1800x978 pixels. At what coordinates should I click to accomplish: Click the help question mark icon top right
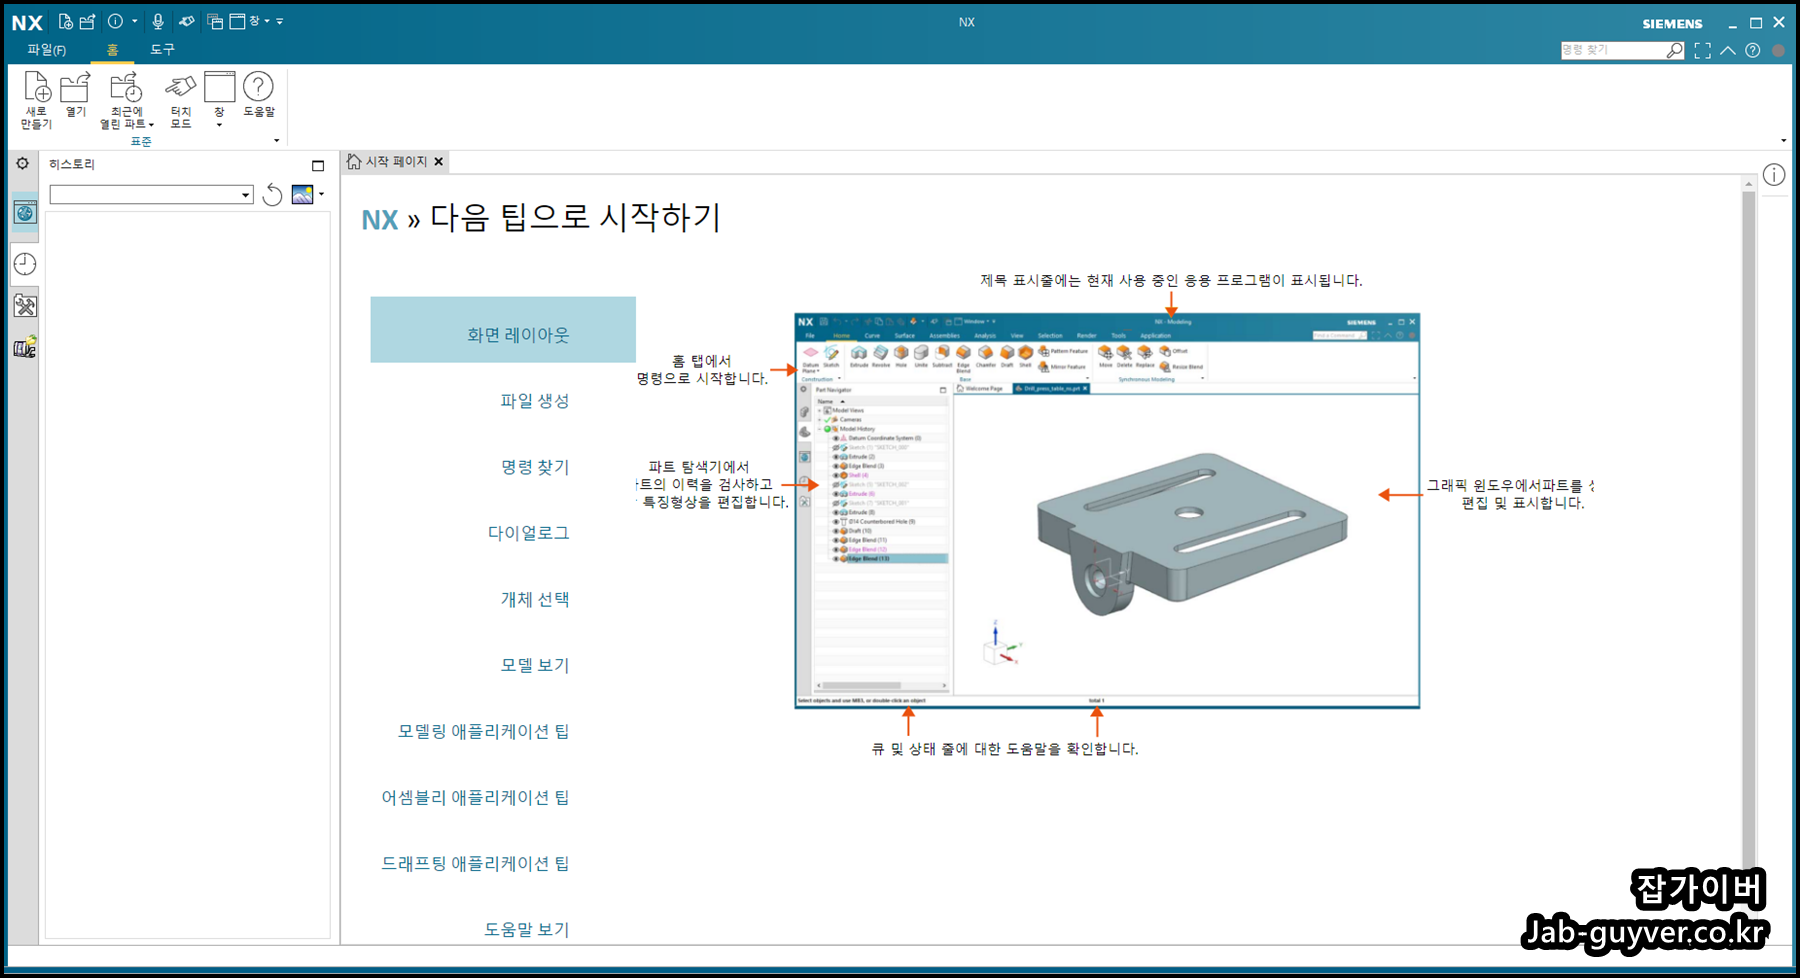(x=1753, y=50)
